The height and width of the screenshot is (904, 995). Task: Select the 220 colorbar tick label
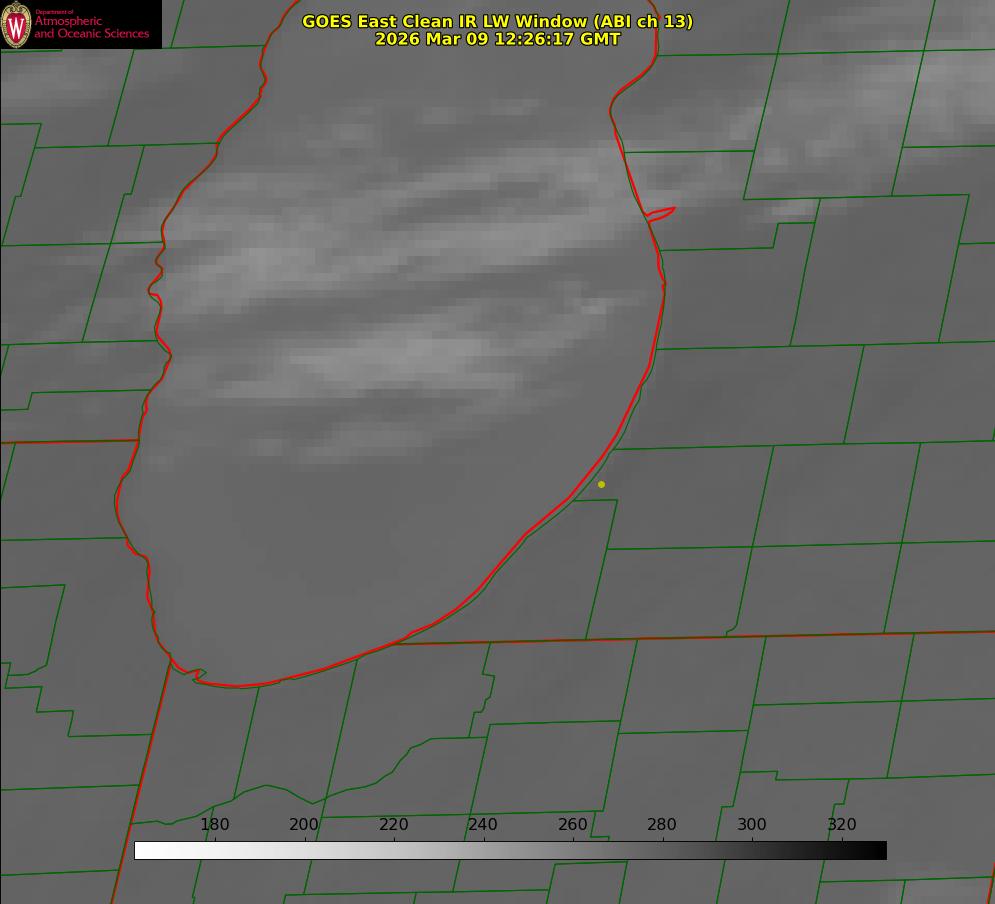click(x=393, y=824)
